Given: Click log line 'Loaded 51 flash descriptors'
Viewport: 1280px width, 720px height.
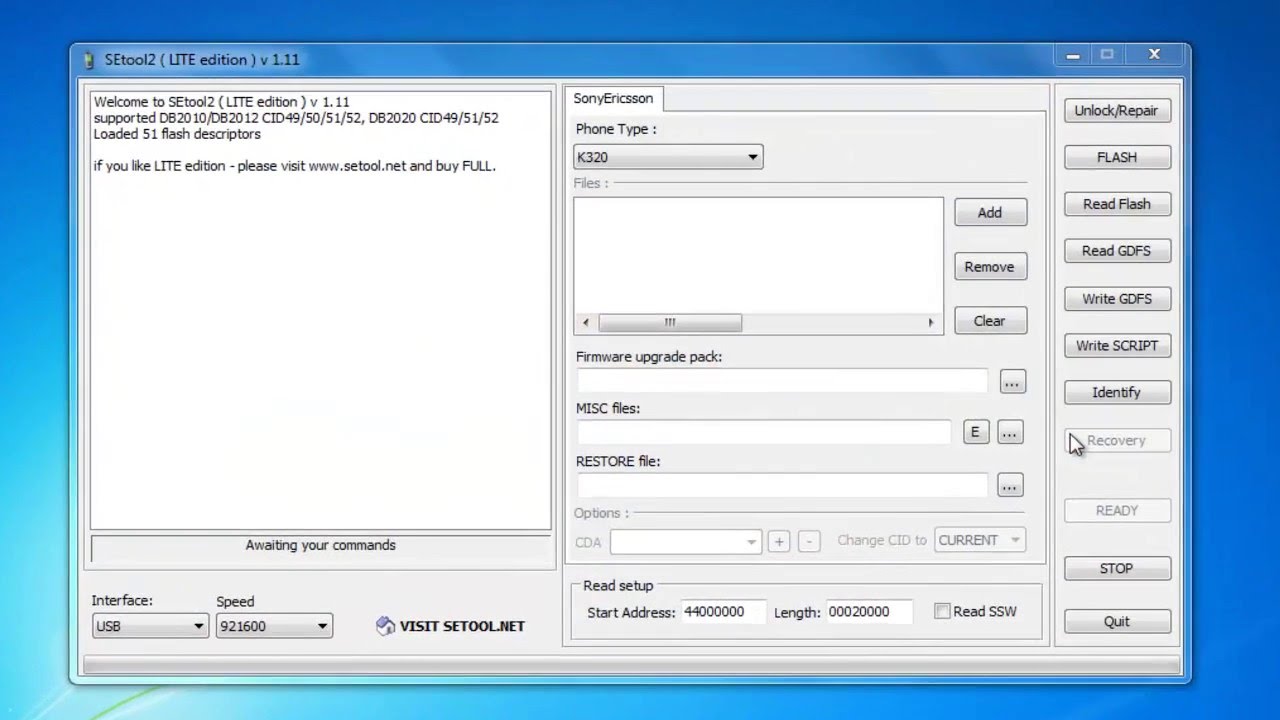Looking at the screenshot, I should (177, 134).
